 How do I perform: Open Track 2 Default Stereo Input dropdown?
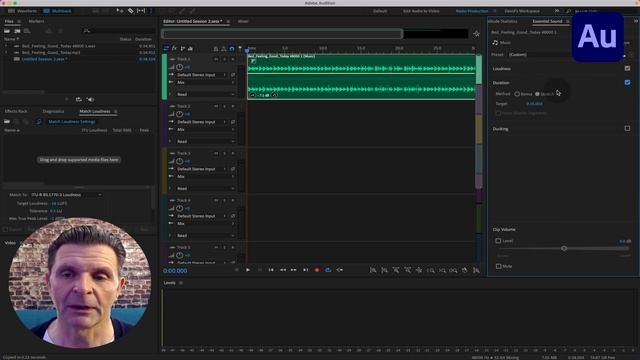pyautogui.click(x=202, y=122)
